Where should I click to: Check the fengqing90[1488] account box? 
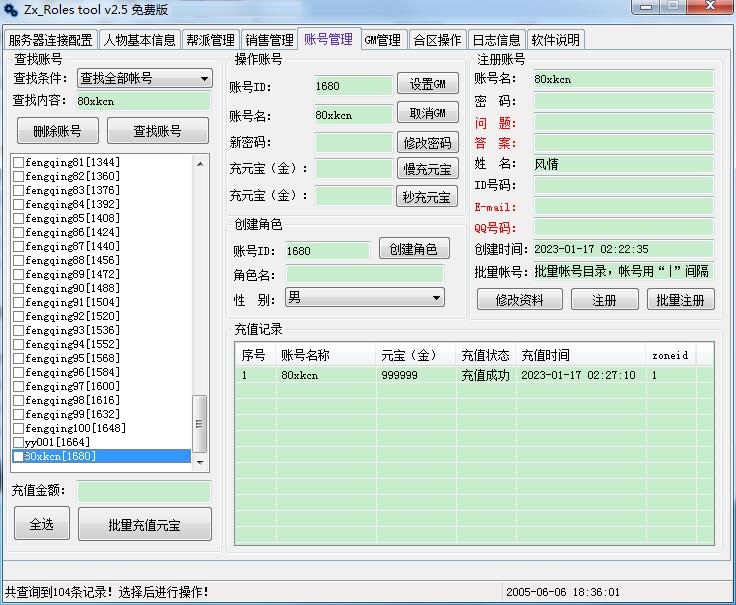(x=19, y=288)
